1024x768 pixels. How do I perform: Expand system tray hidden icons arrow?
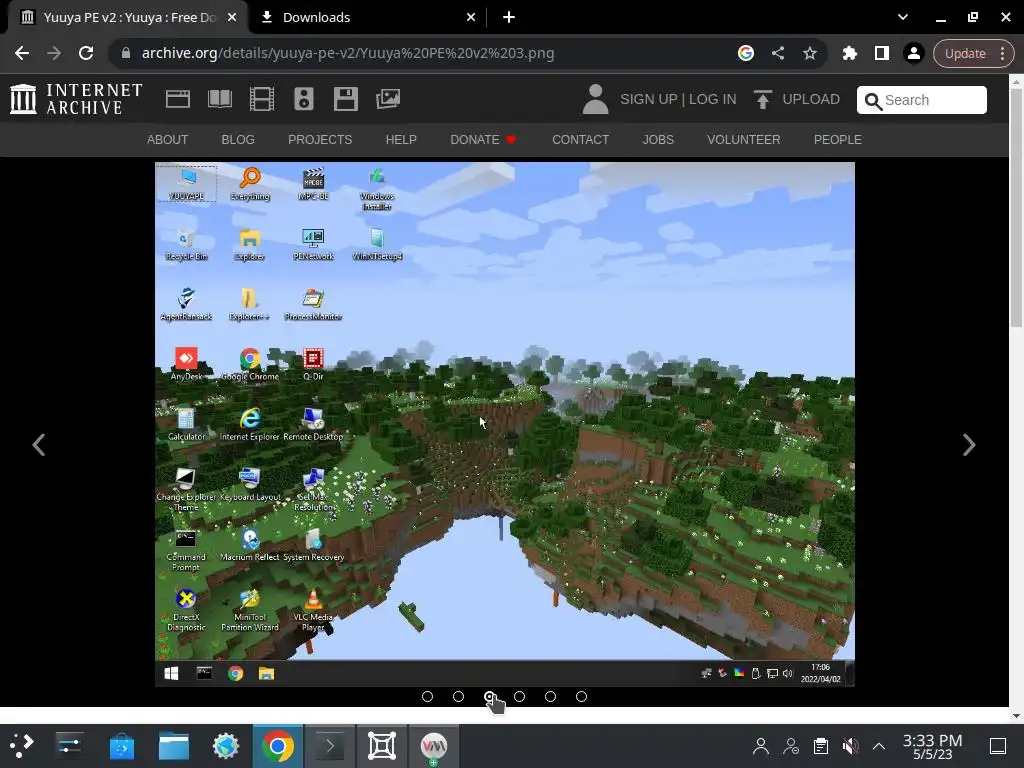[879, 746]
